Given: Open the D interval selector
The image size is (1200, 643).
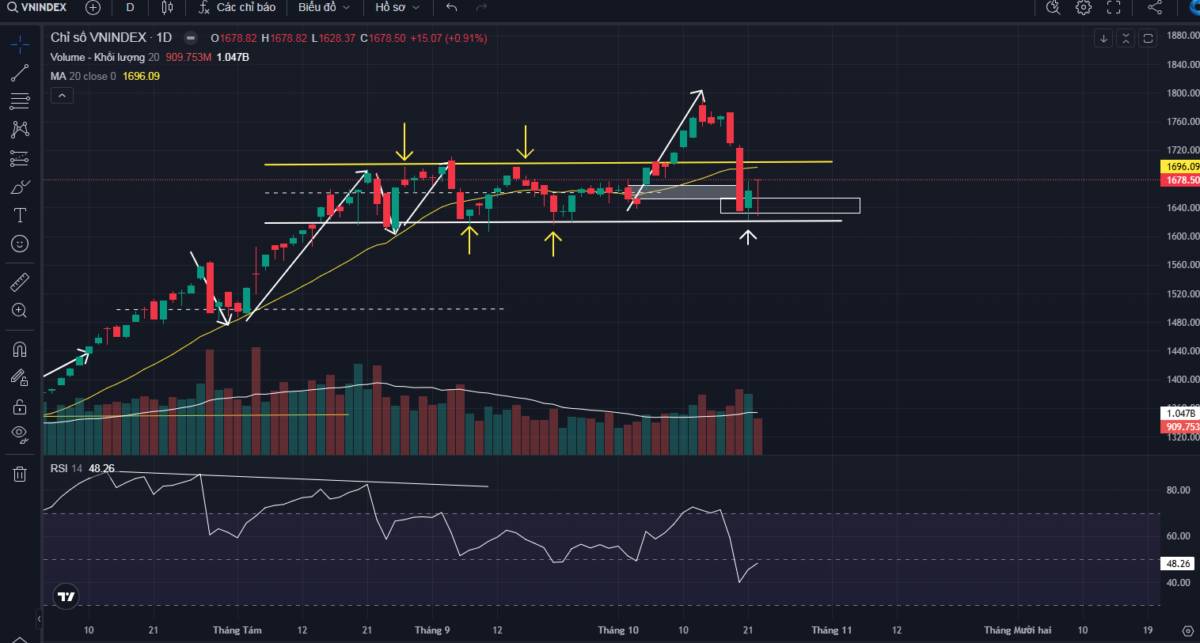Looking at the screenshot, I should click(130, 8).
